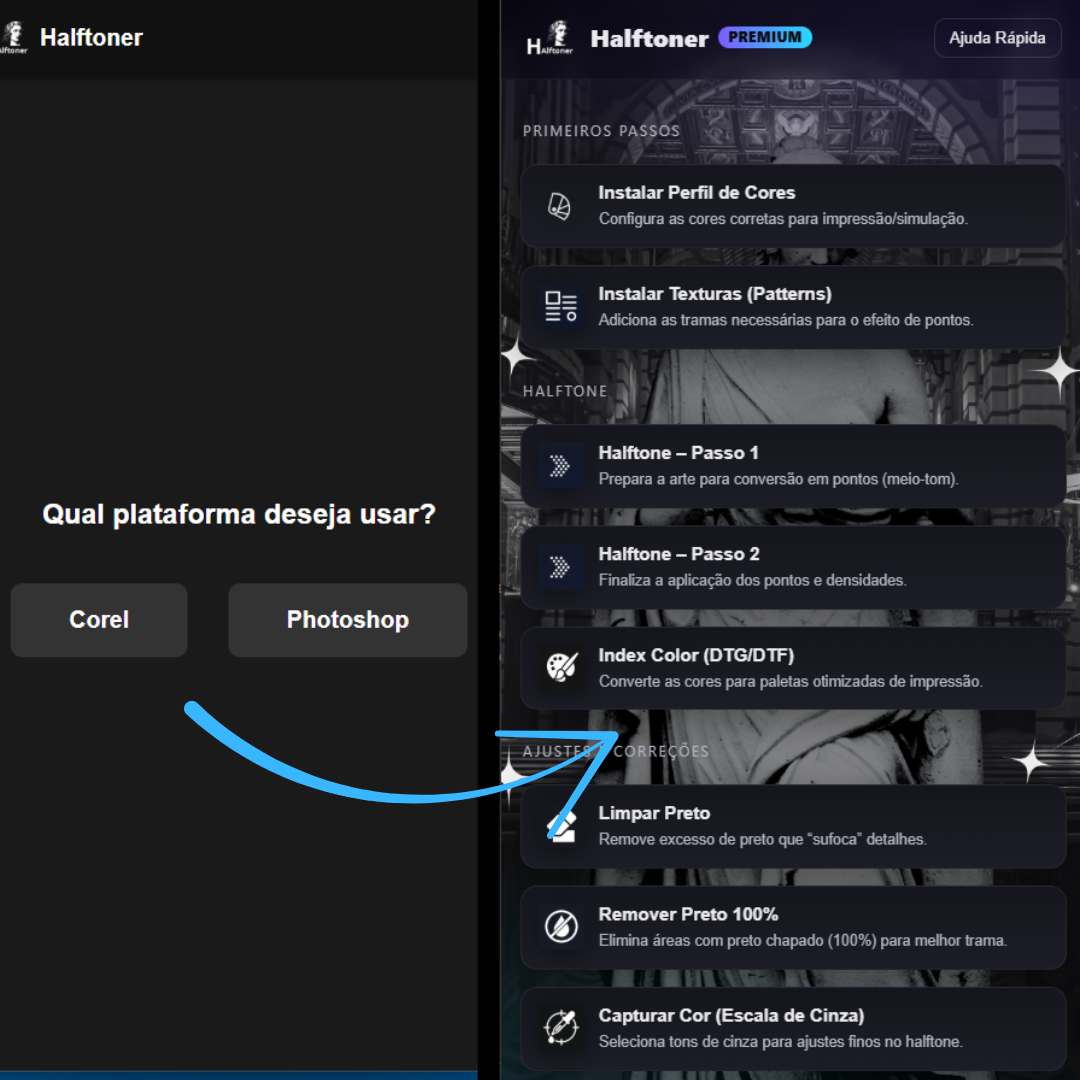
Task: Click the Halftone Passo 2 arrow icon
Action: point(560,567)
